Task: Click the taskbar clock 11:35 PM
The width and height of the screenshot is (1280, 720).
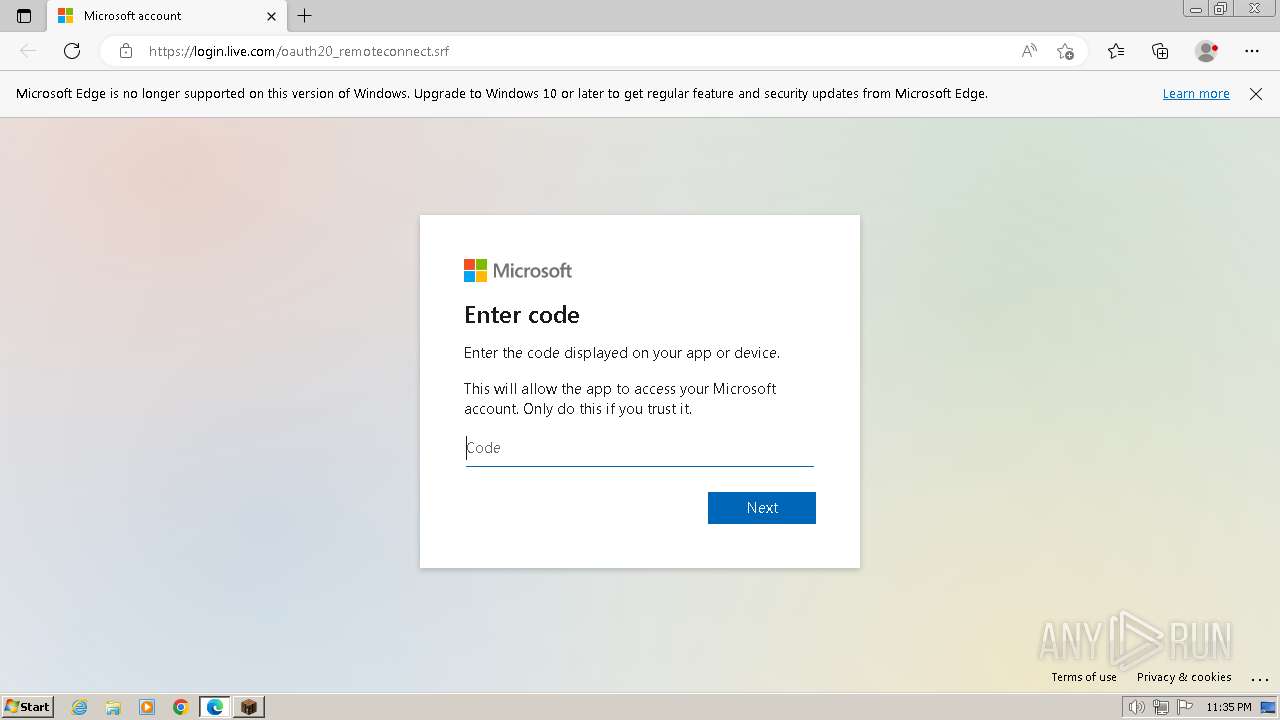Action: (x=1229, y=707)
